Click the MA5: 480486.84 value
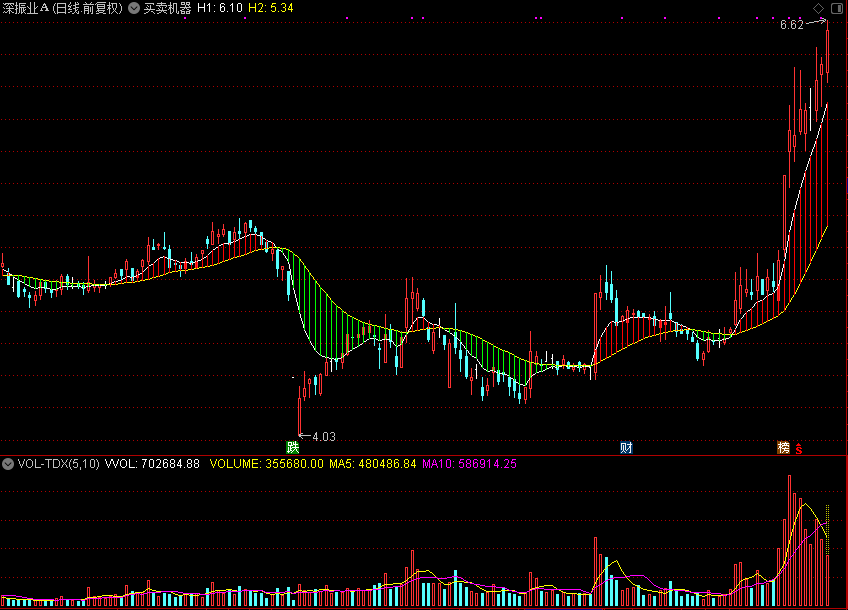 click(x=373, y=464)
